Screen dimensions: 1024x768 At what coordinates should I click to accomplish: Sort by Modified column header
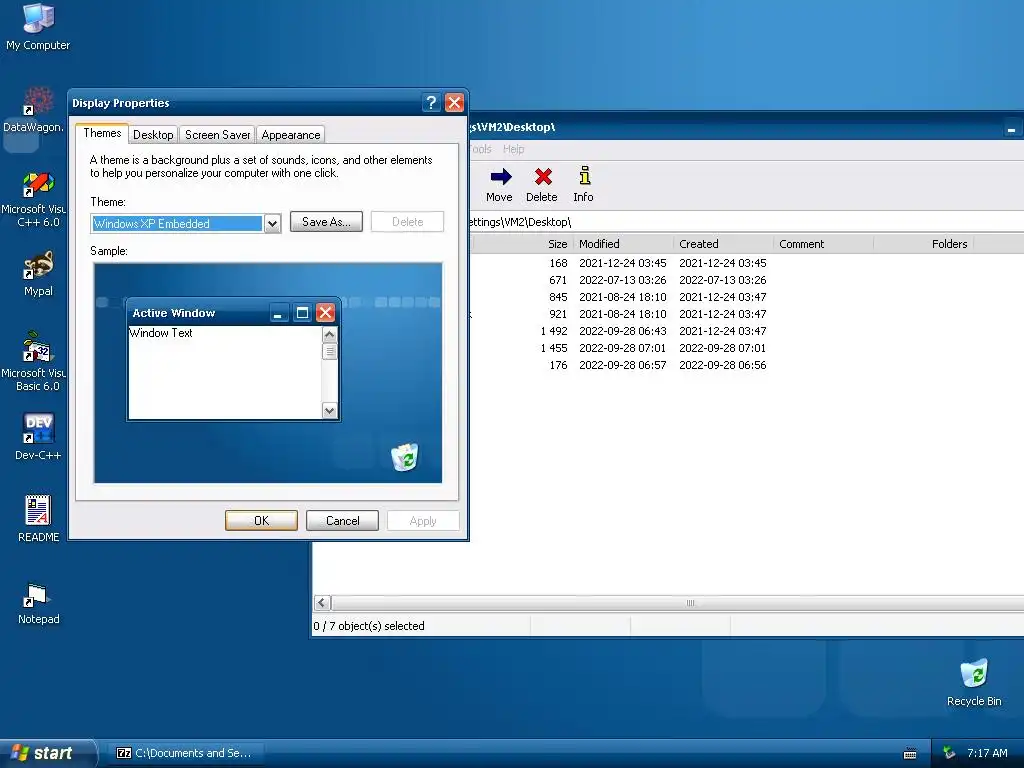click(x=623, y=244)
